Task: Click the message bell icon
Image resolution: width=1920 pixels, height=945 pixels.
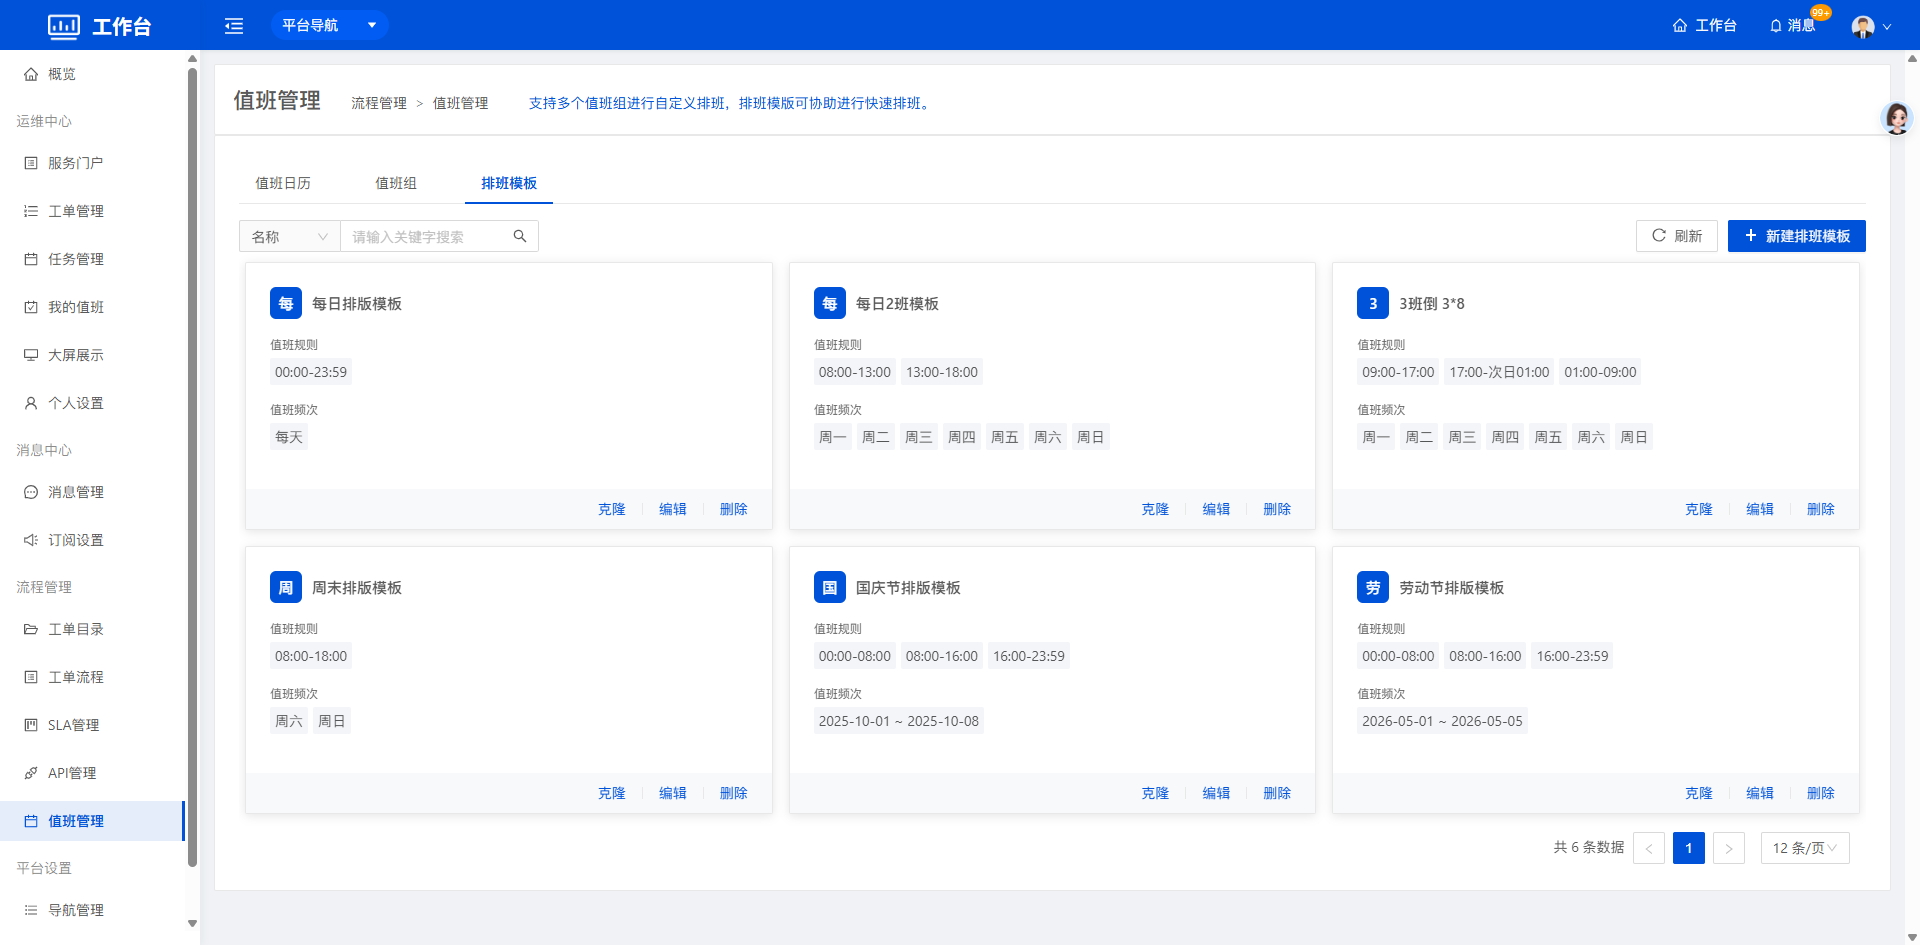Action: pyautogui.click(x=1776, y=26)
